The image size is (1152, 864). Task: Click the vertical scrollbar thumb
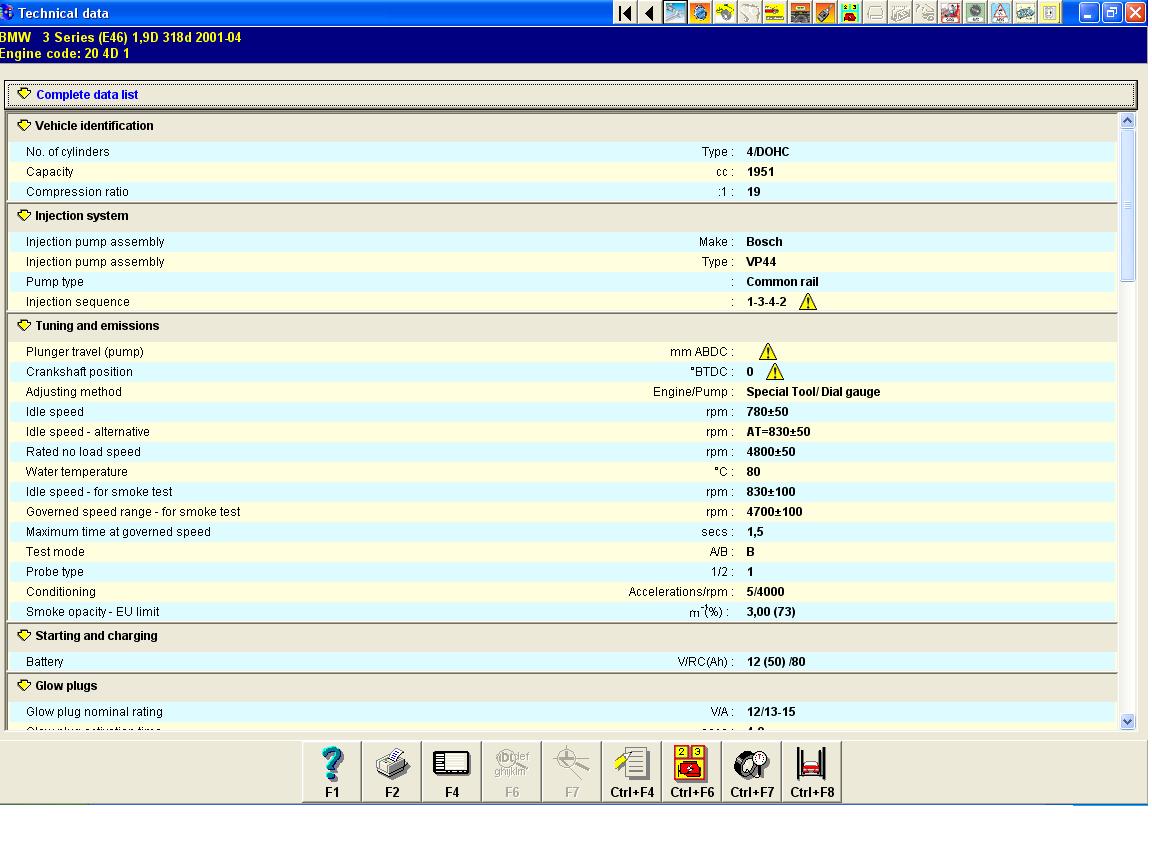1128,206
